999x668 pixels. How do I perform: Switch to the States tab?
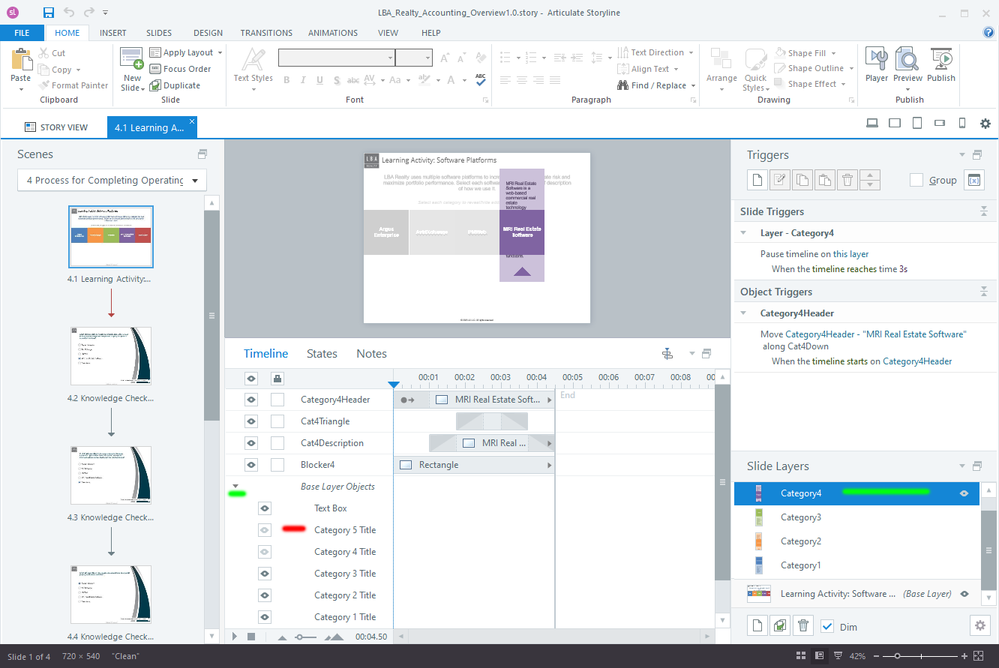(322, 354)
